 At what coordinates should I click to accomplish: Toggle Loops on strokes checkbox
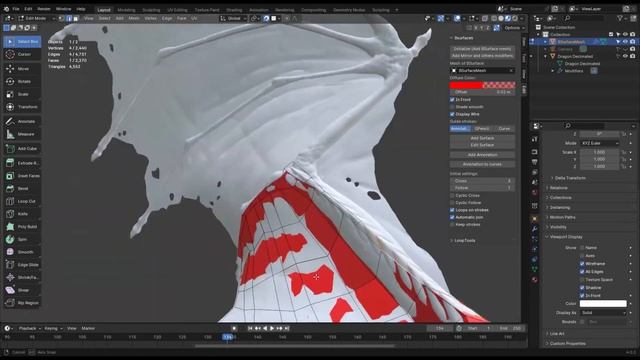452,210
